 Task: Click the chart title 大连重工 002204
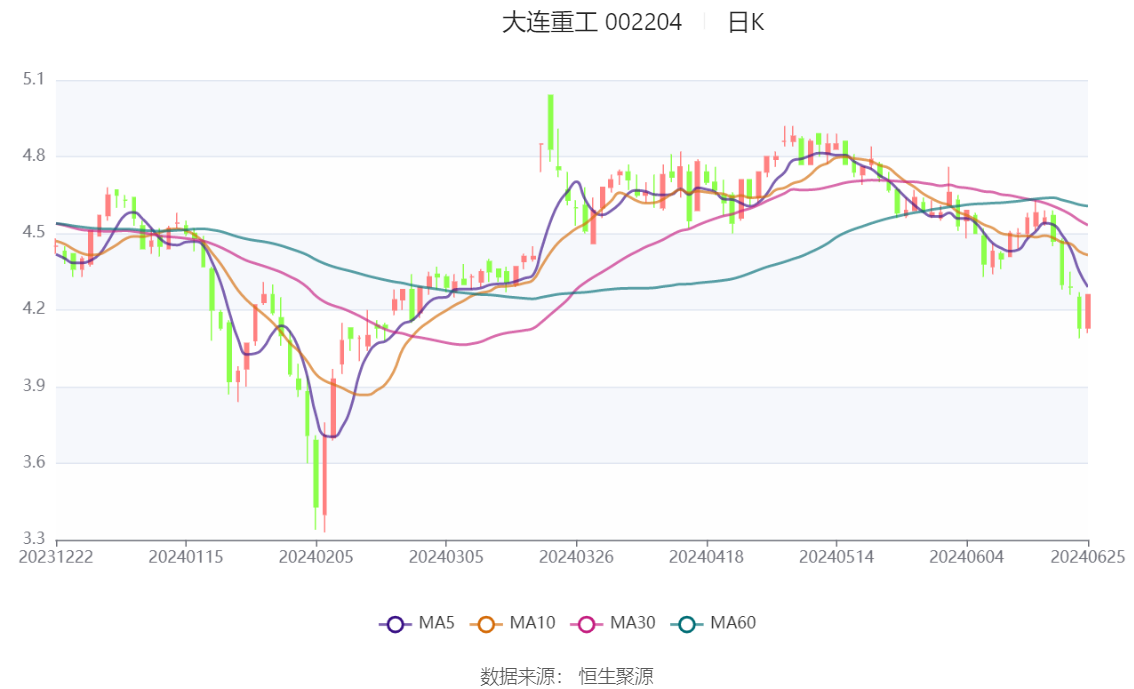(x=591, y=22)
